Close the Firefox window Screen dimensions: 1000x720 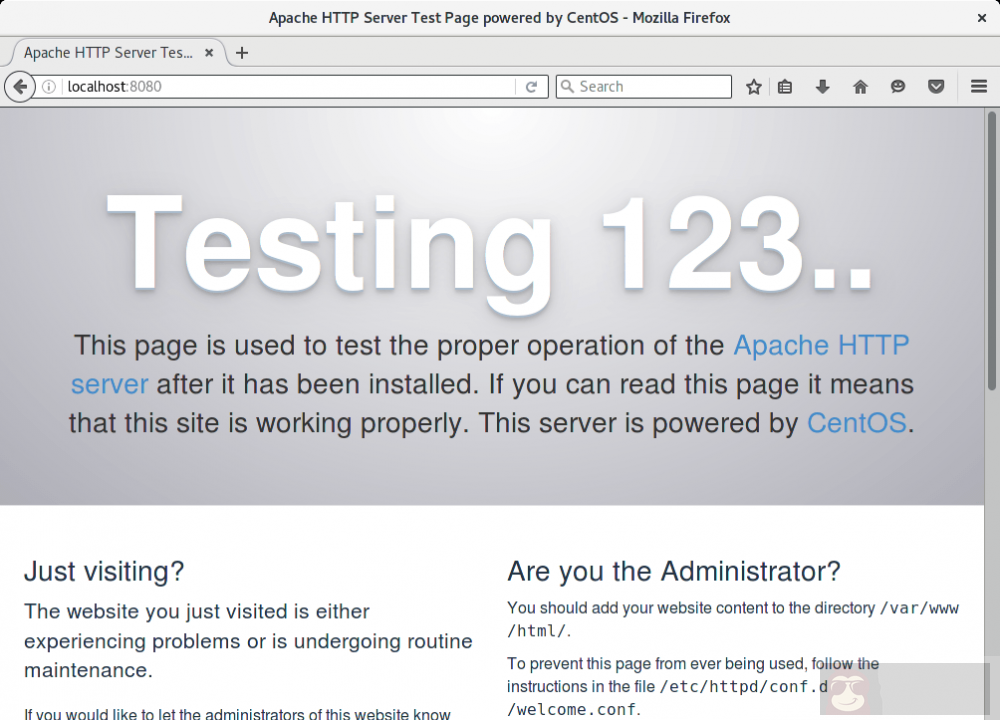click(982, 18)
